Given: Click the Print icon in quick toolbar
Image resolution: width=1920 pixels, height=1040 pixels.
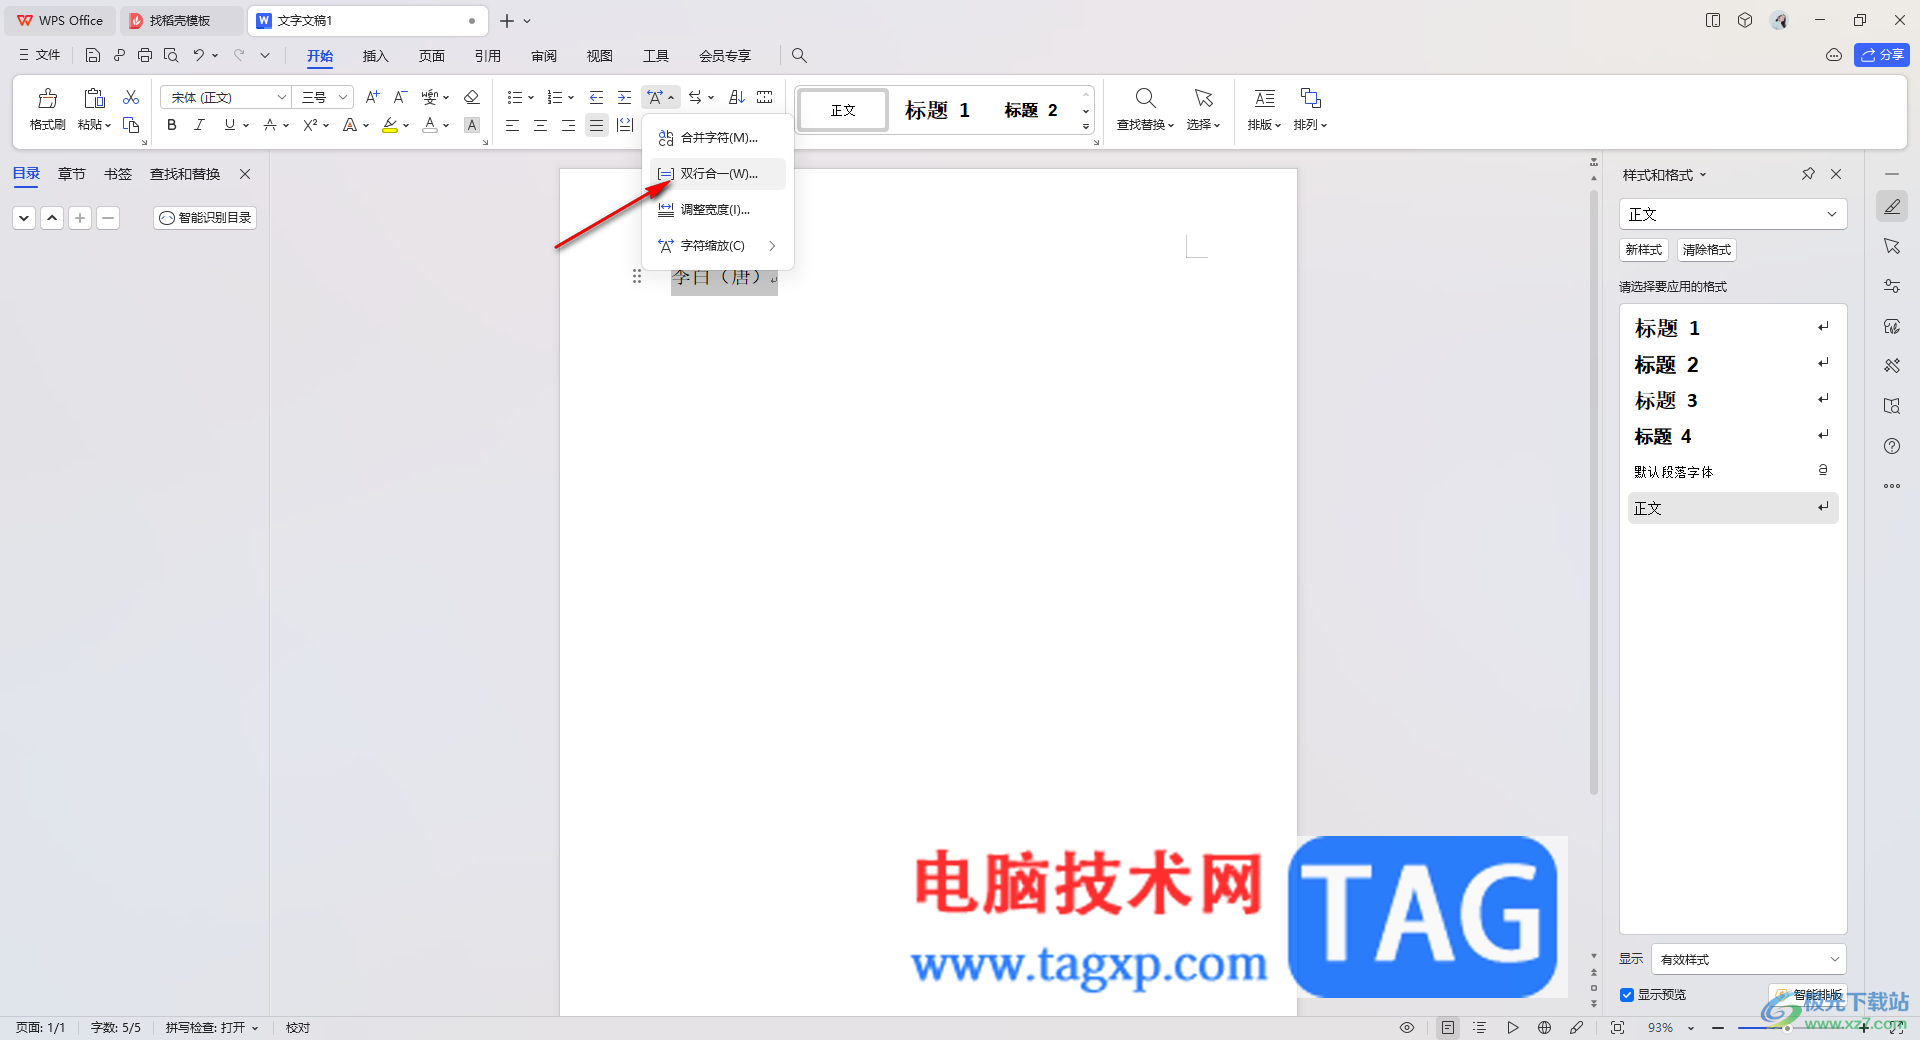Looking at the screenshot, I should tap(145, 55).
